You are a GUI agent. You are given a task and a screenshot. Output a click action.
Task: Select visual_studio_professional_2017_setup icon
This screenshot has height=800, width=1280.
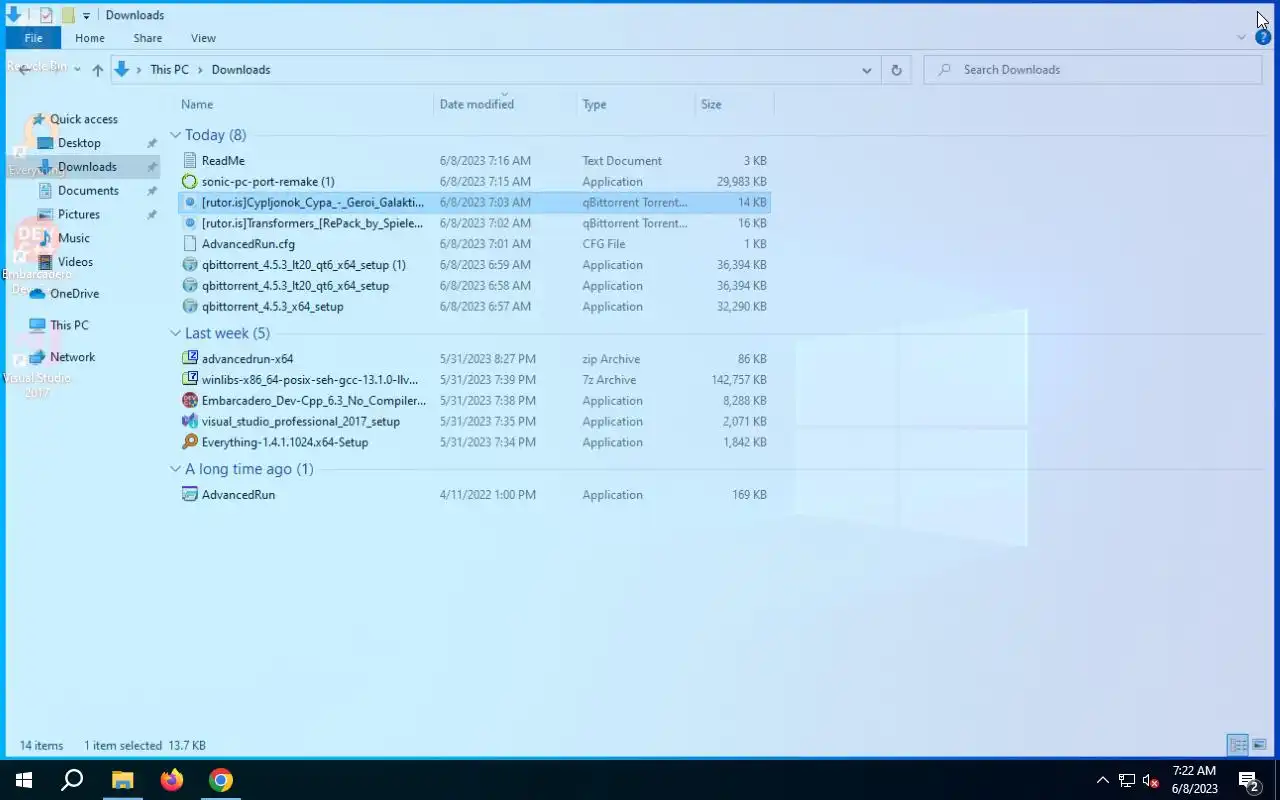click(x=190, y=421)
